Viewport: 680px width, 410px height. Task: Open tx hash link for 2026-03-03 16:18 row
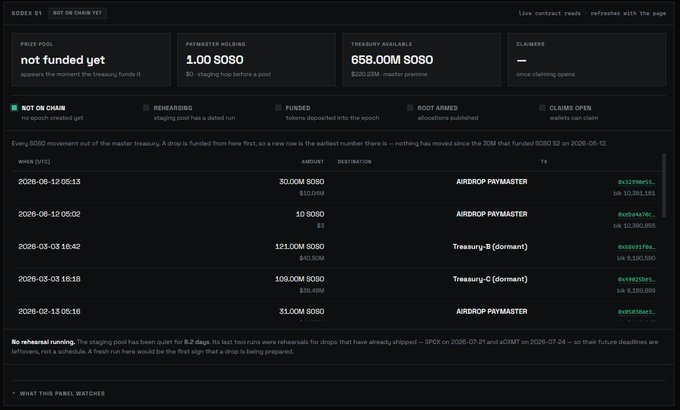(636, 279)
